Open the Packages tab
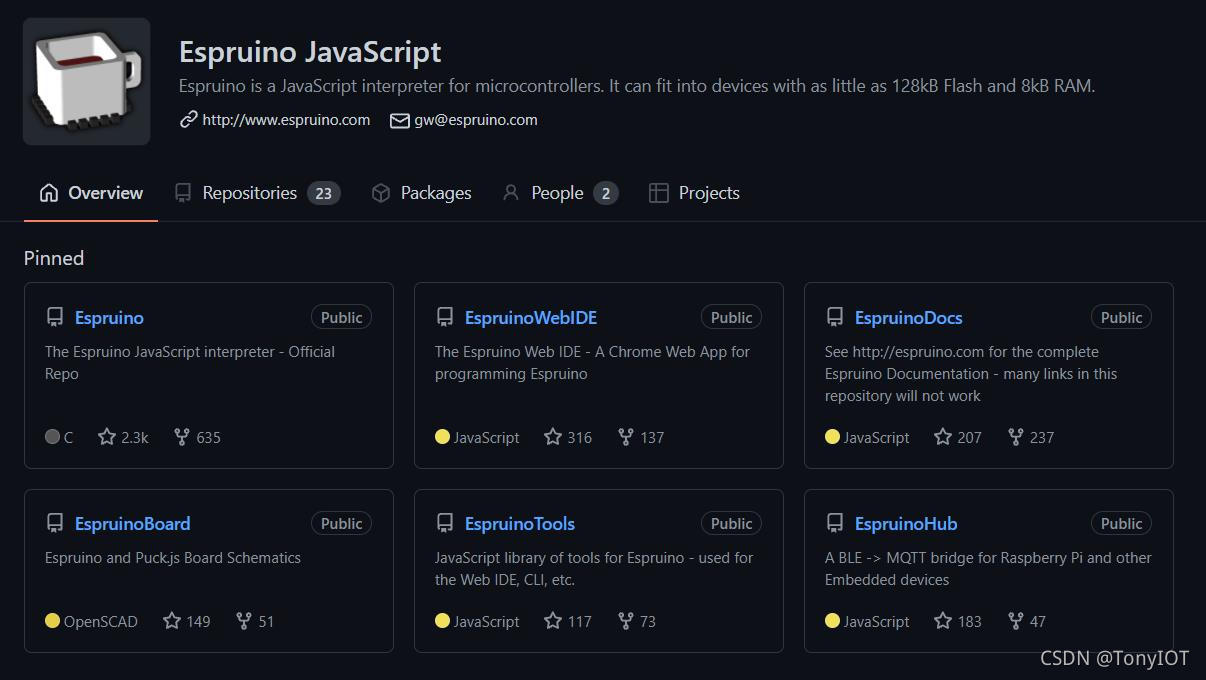The height and width of the screenshot is (680, 1206). pyautogui.click(x=421, y=193)
